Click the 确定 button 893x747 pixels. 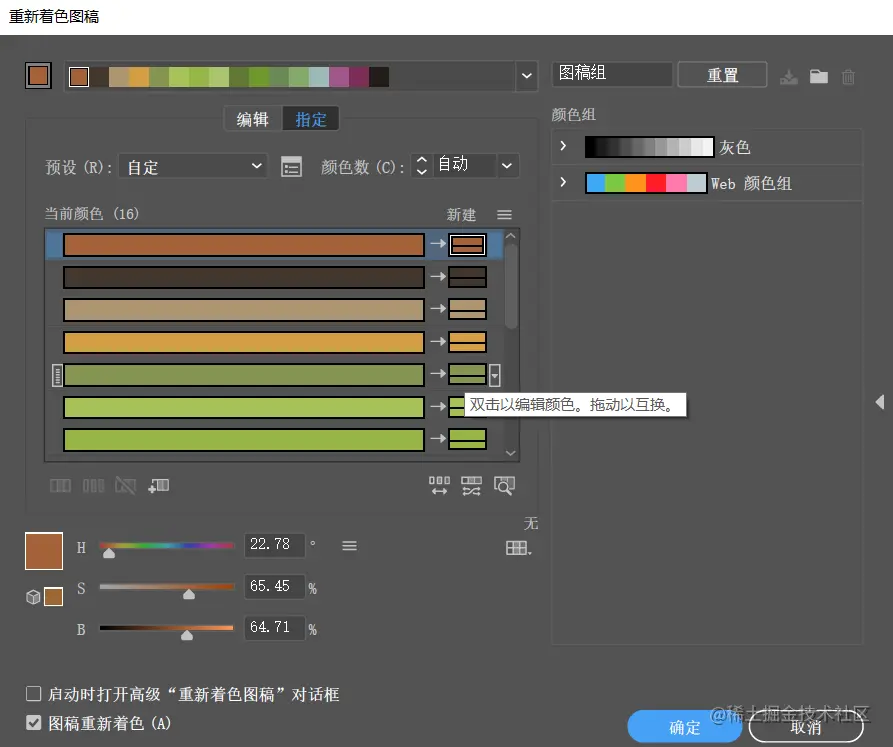[x=685, y=727]
